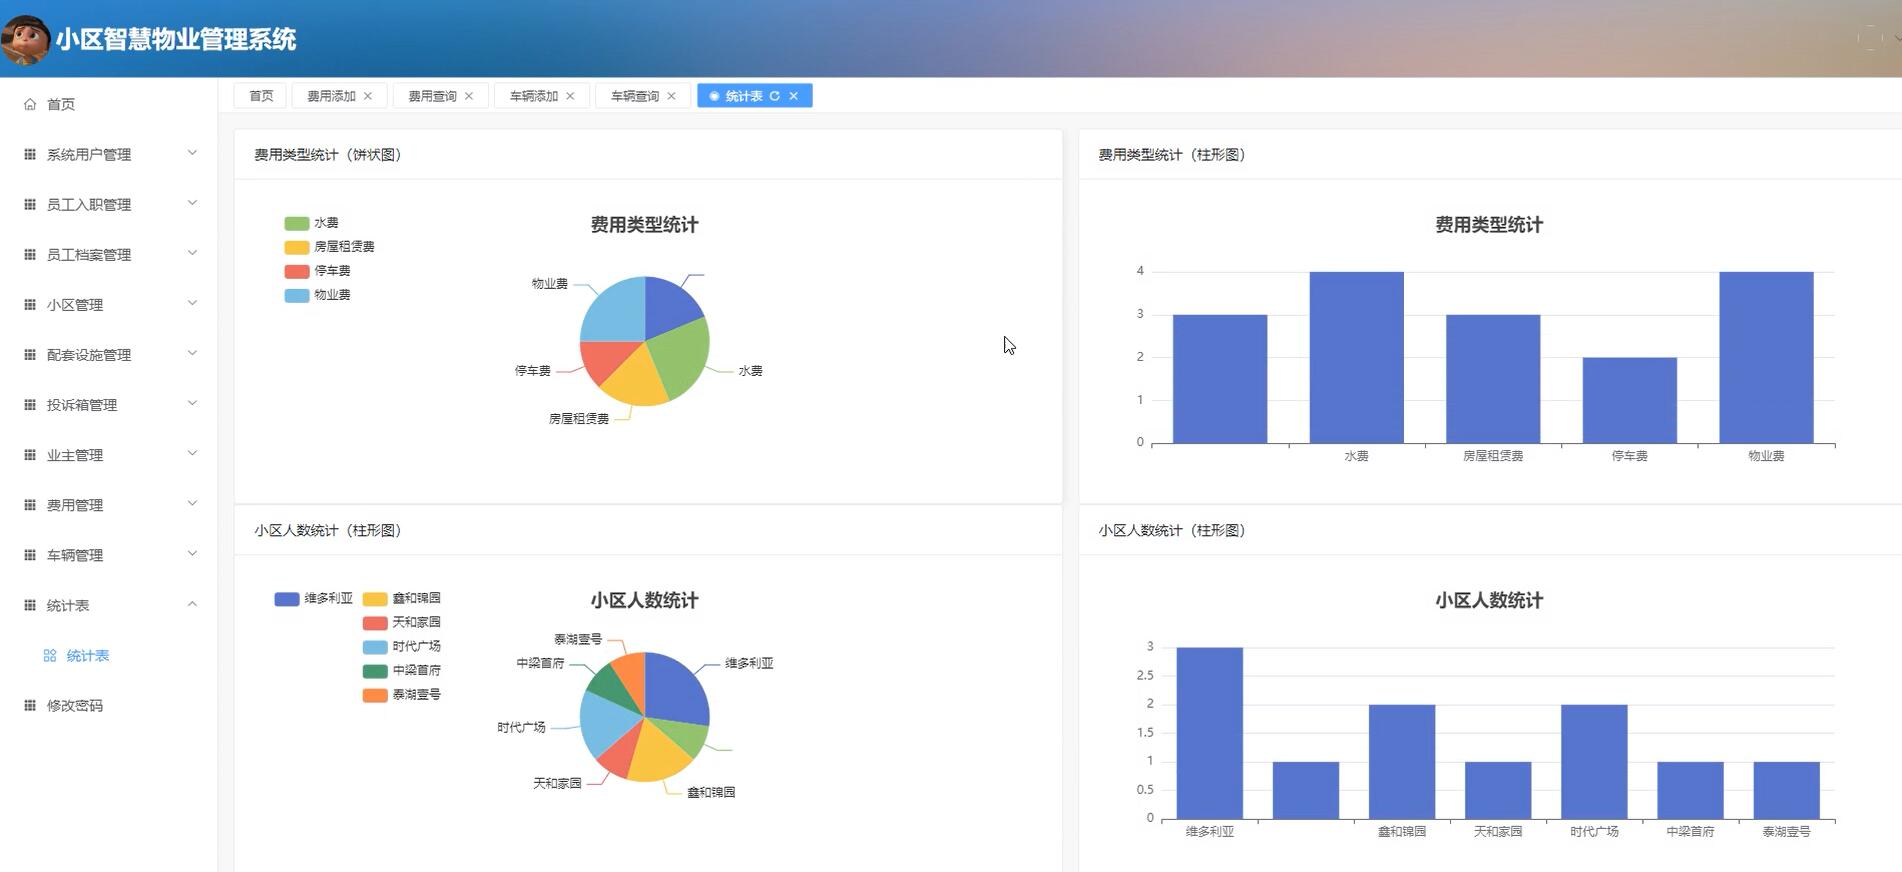Click grid icon next to 员工入职管理

30,204
